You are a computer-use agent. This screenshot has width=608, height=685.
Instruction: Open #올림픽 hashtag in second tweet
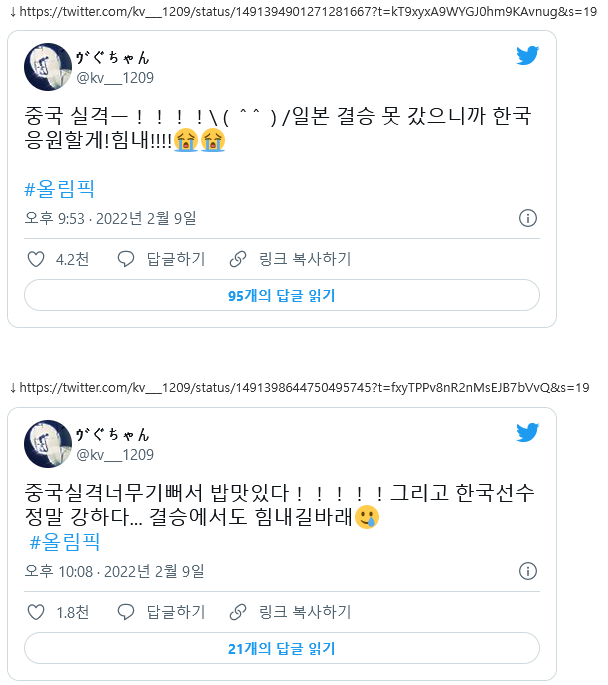(x=65, y=542)
